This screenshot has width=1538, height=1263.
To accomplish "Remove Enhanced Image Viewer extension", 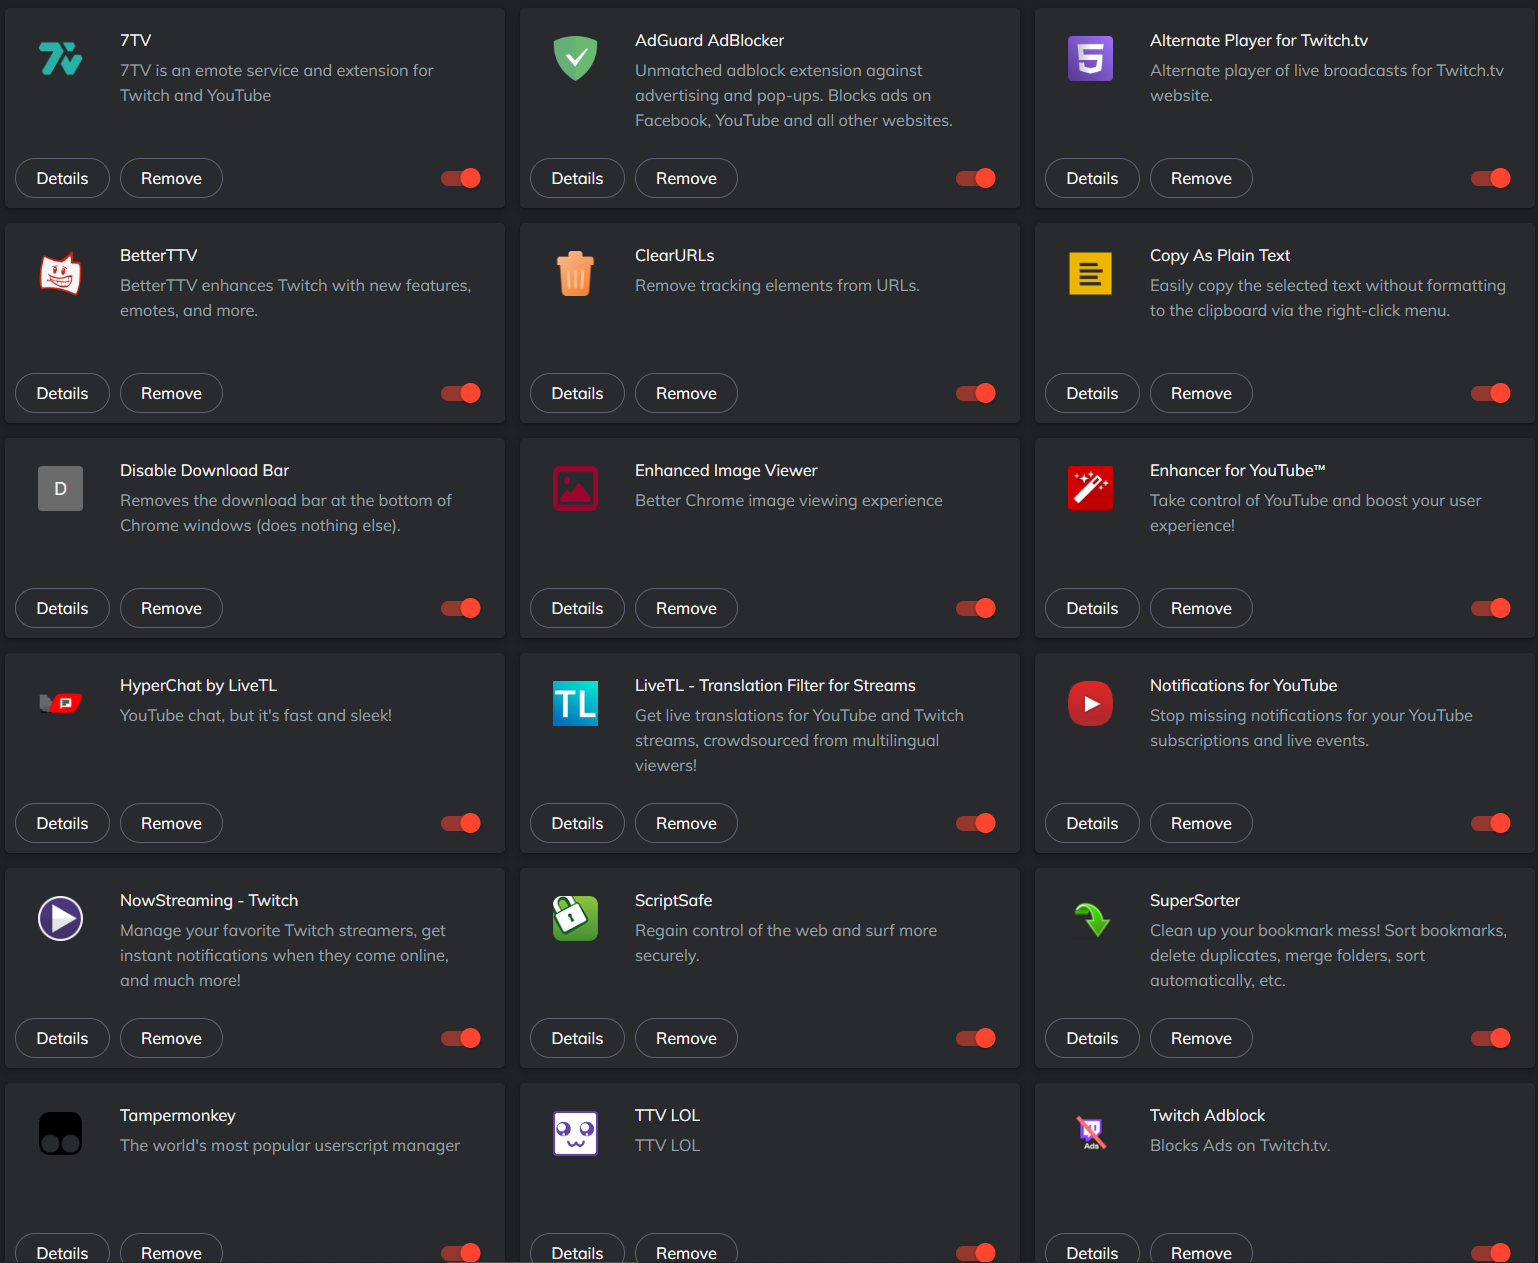I will (686, 608).
